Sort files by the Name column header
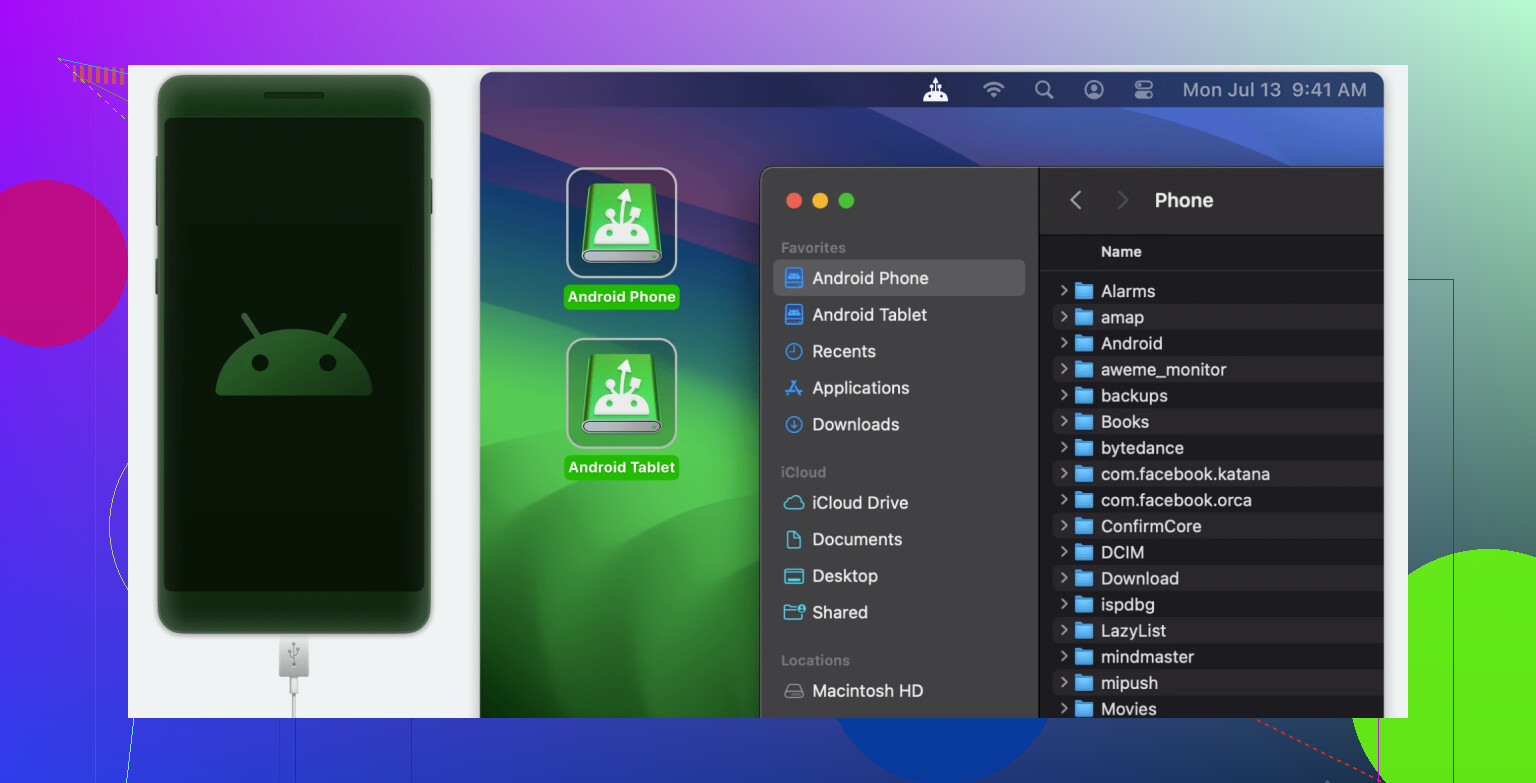This screenshot has width=1536, height=783. point(1121,252)
